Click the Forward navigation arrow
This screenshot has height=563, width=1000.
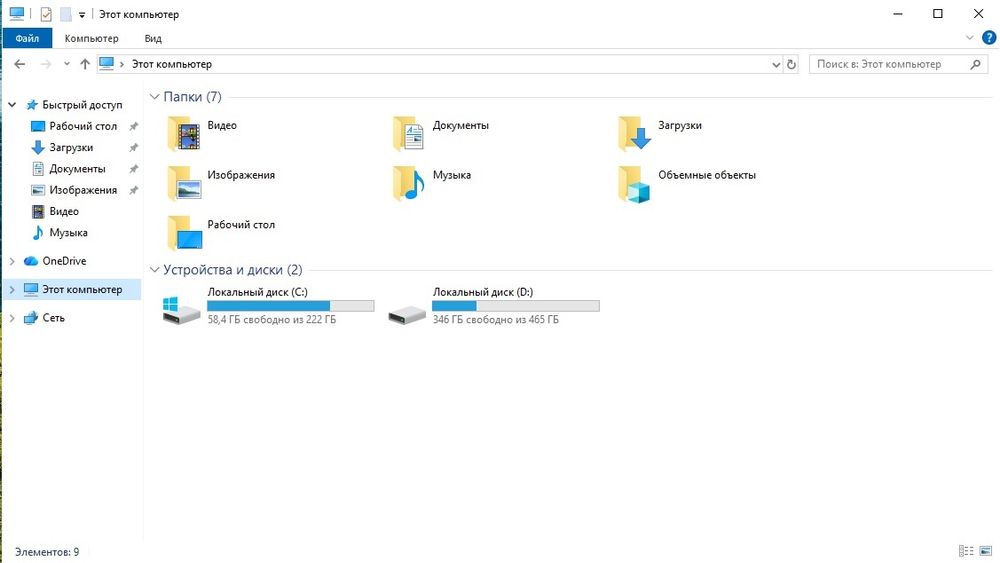pos(45,64)
